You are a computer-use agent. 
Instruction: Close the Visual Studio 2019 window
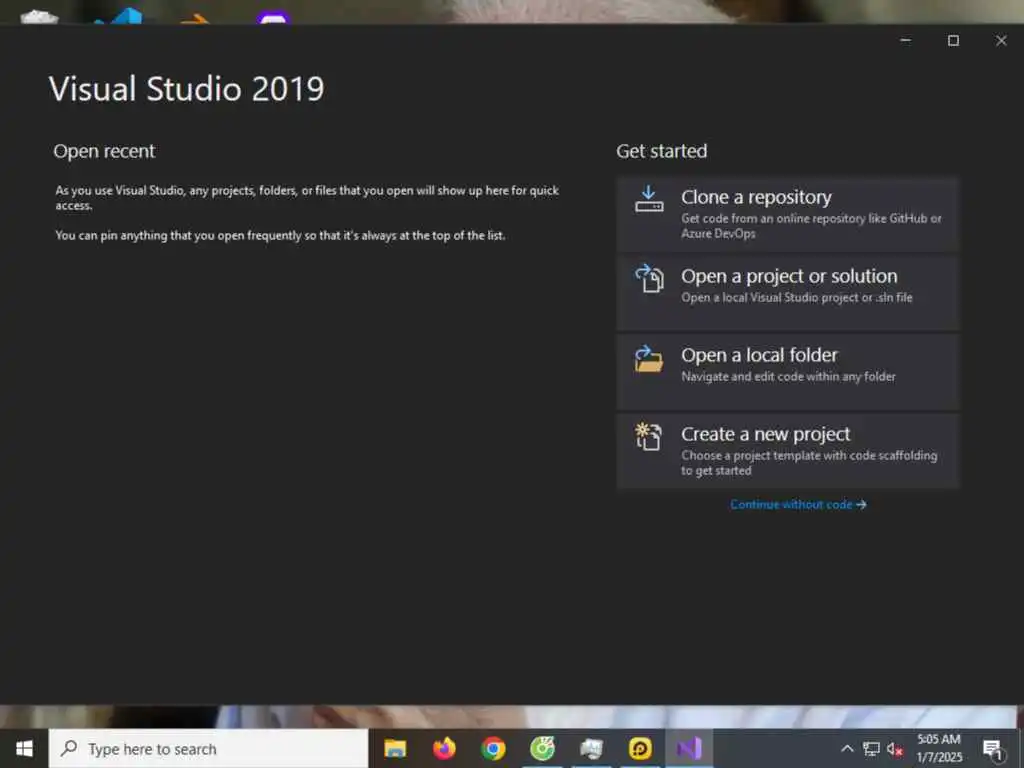pyautogui.click(x=1001, y=40)
